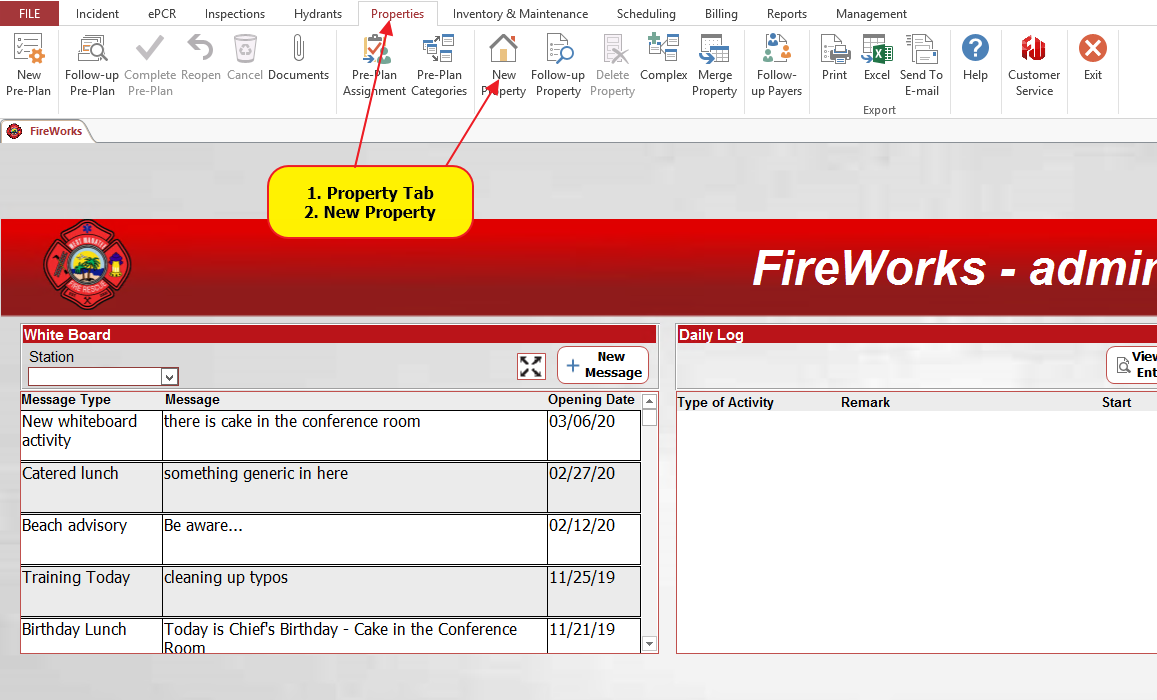
Task: Open the Complex tool
Action: pos(663,58)
